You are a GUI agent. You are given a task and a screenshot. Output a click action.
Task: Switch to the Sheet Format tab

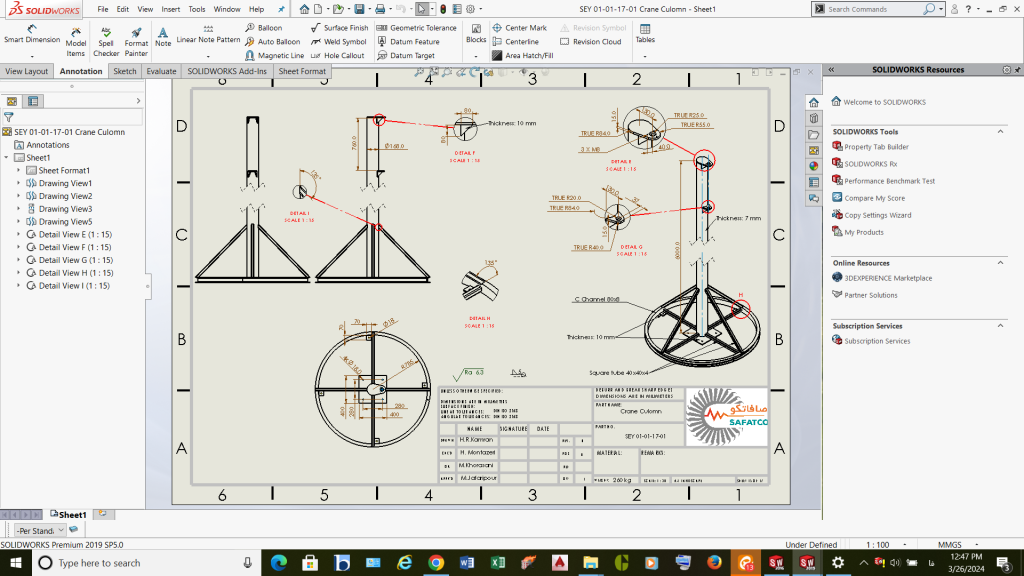(x=301, y=72)
